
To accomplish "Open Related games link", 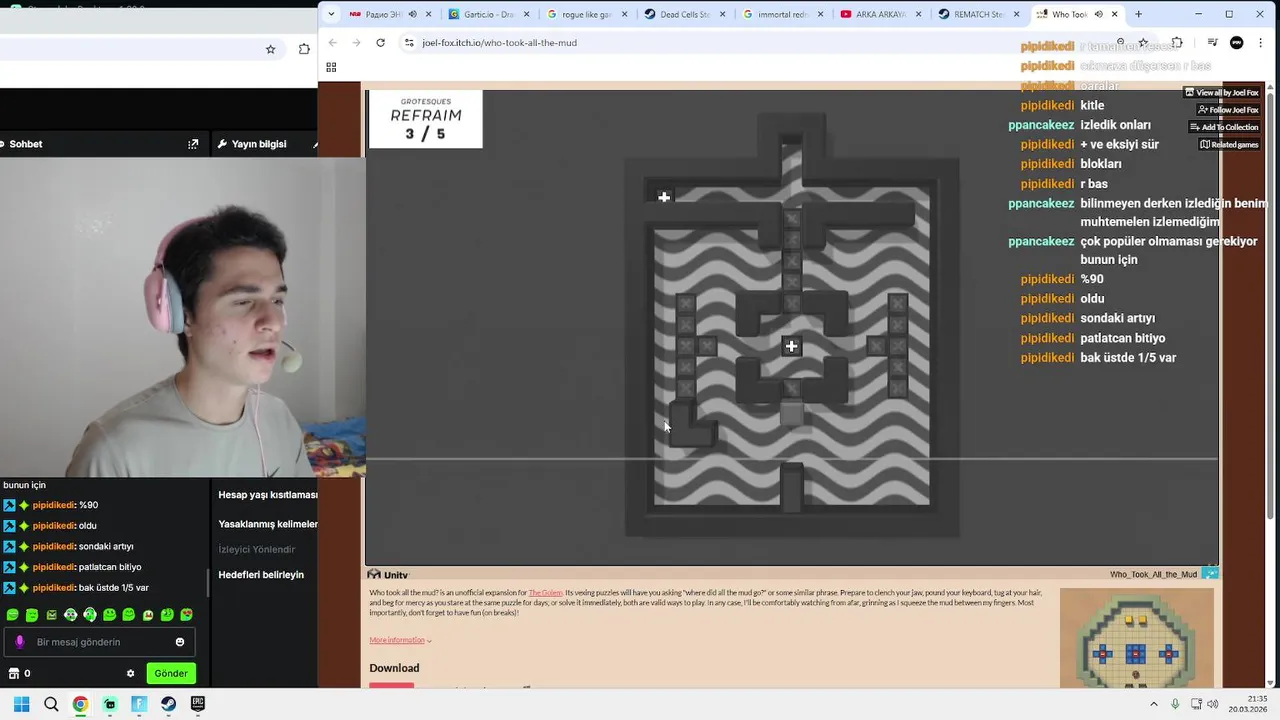I will coord(1229,144).
